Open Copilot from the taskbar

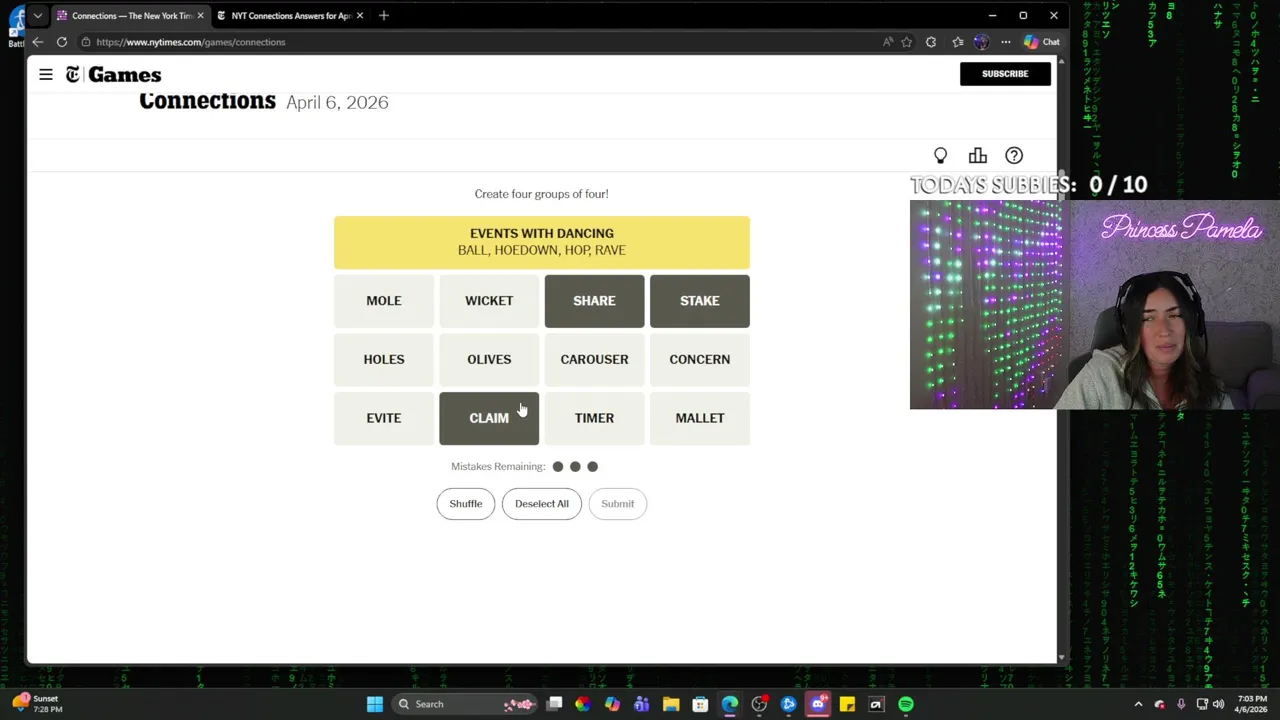coord(612,704)
